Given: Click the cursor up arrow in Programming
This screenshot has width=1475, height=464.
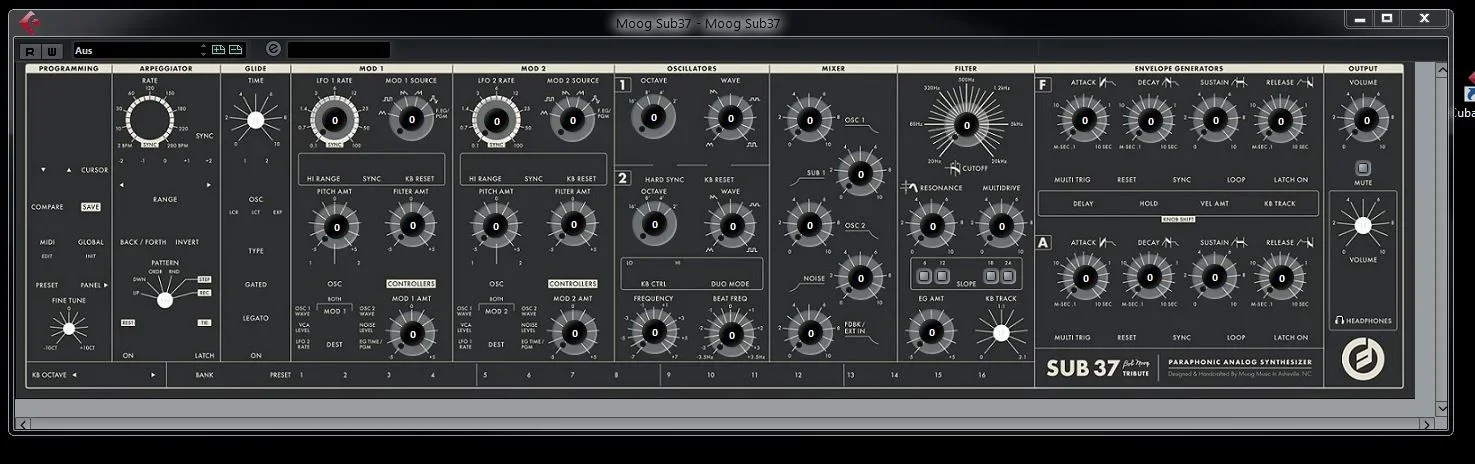Looking at the screenshot, I should click(x=69, y=170).
